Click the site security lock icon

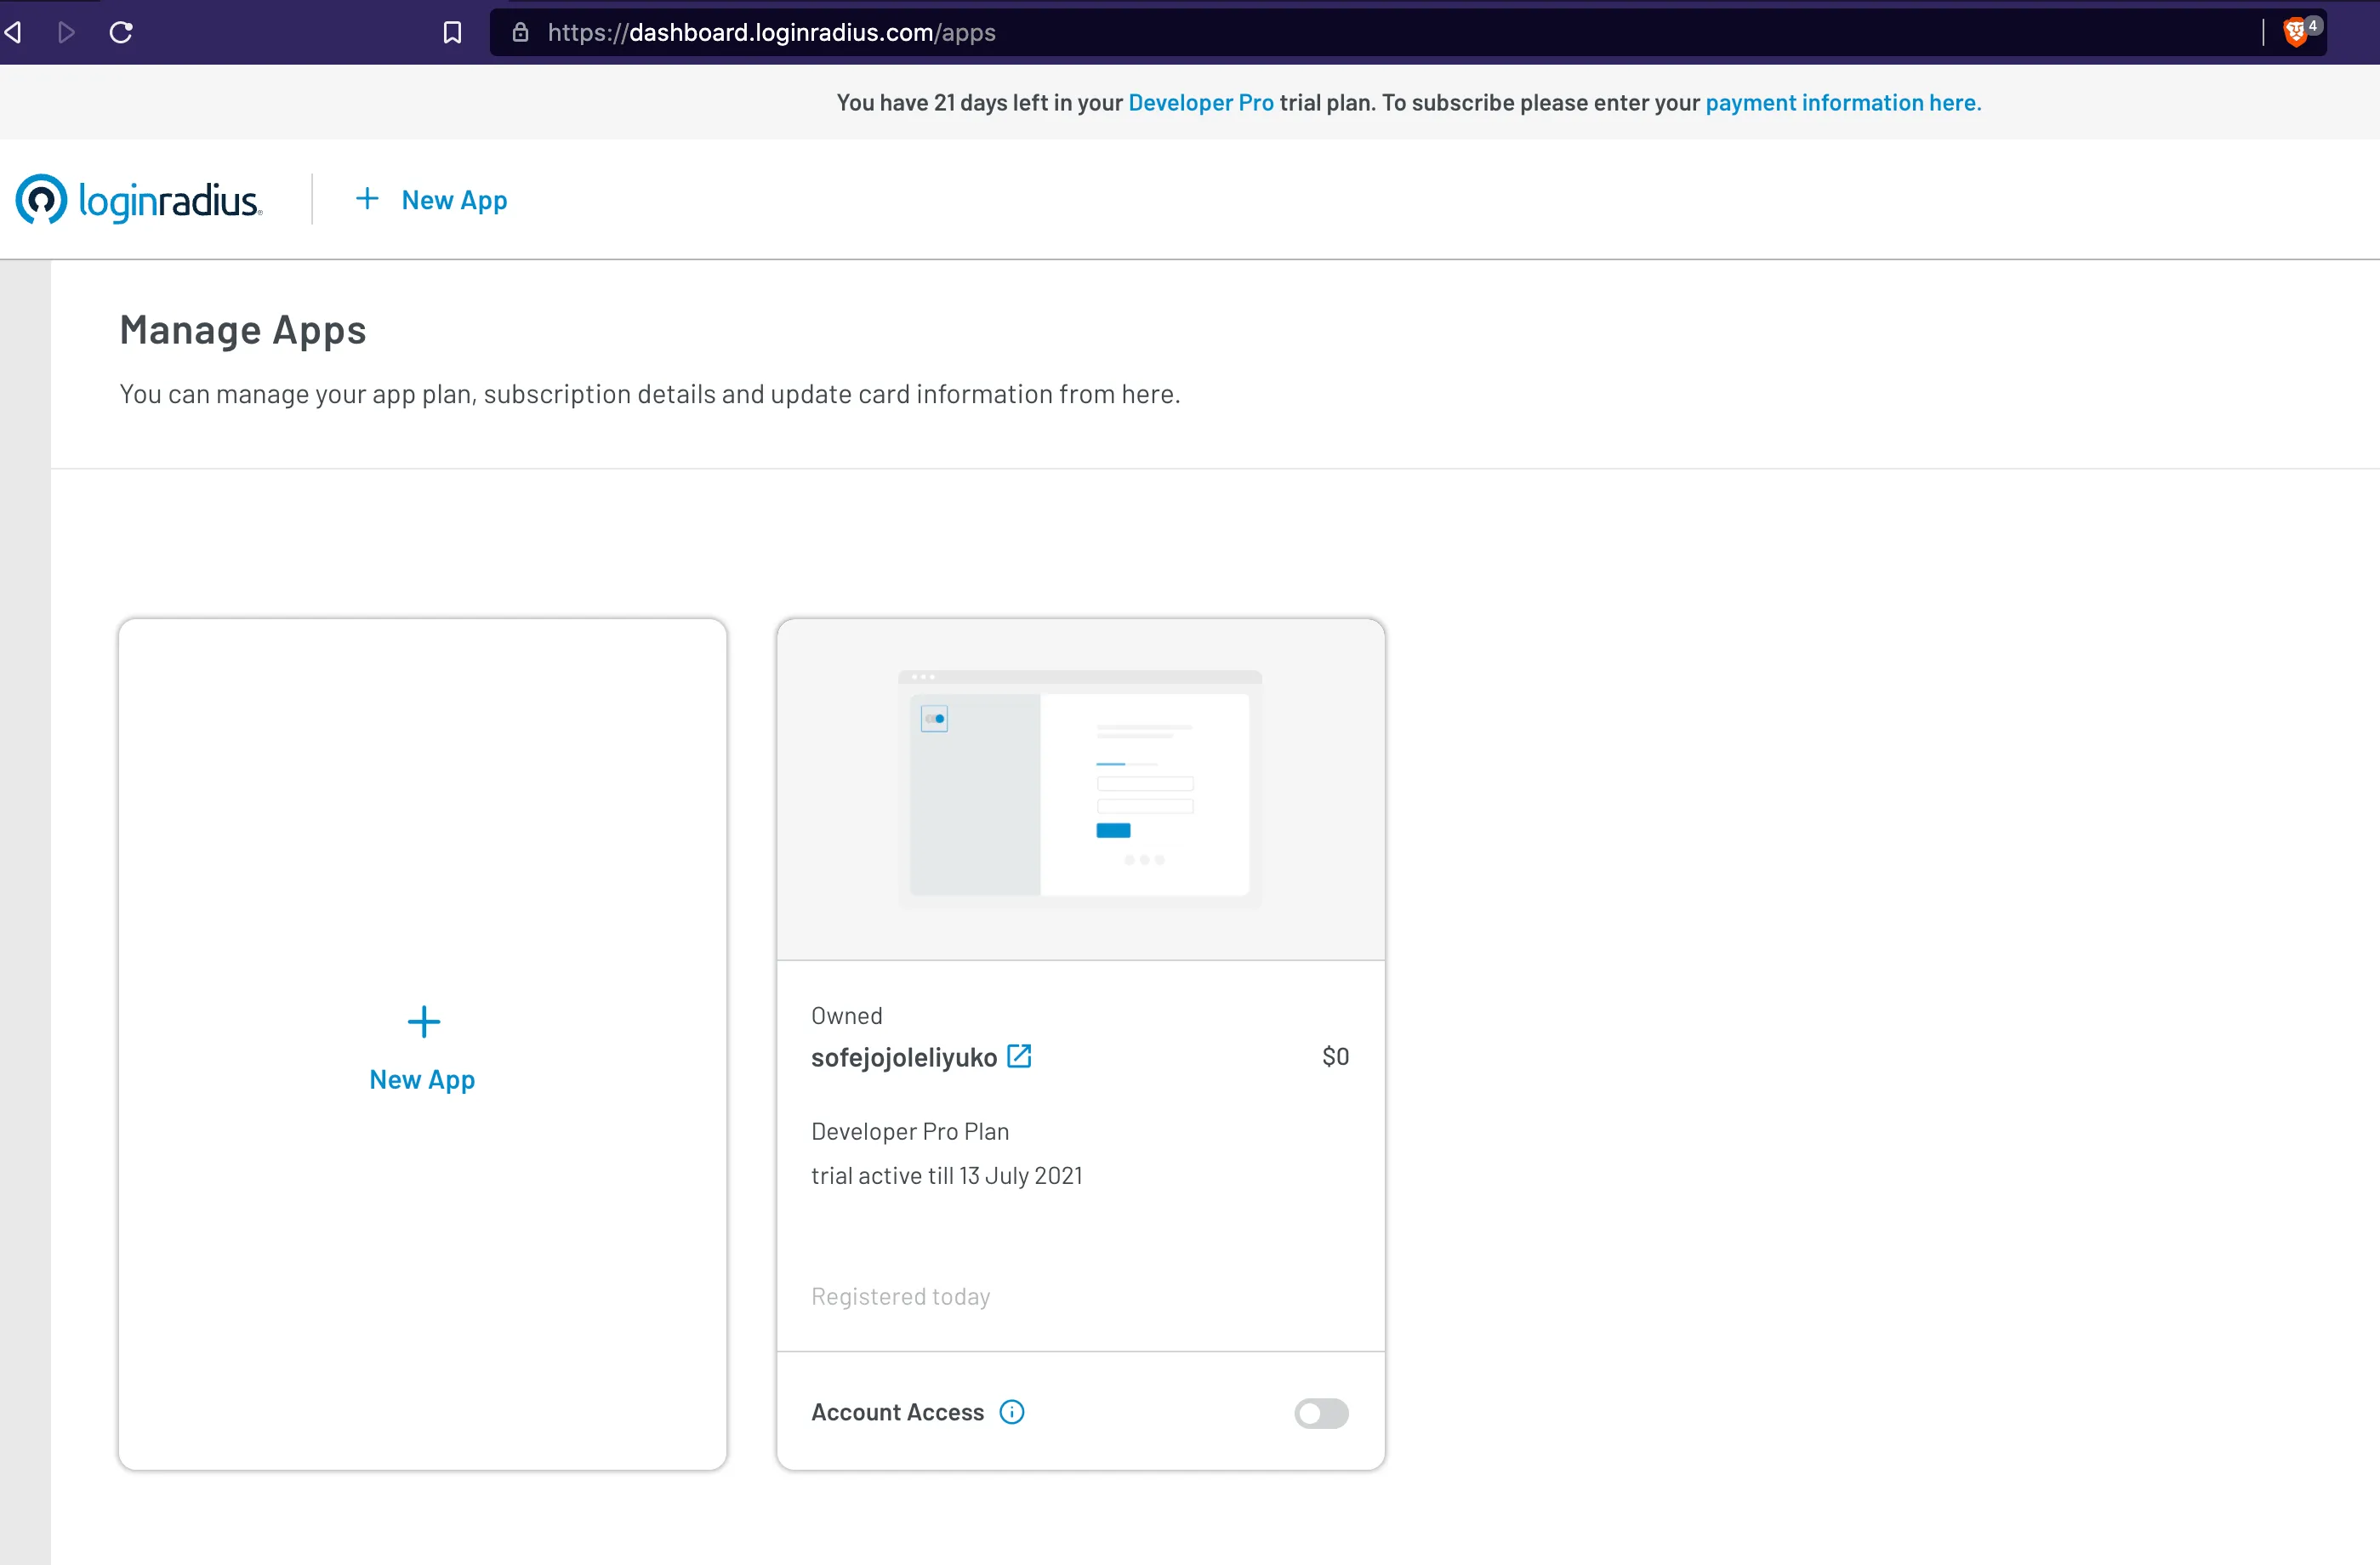click(x=520, y=31)
